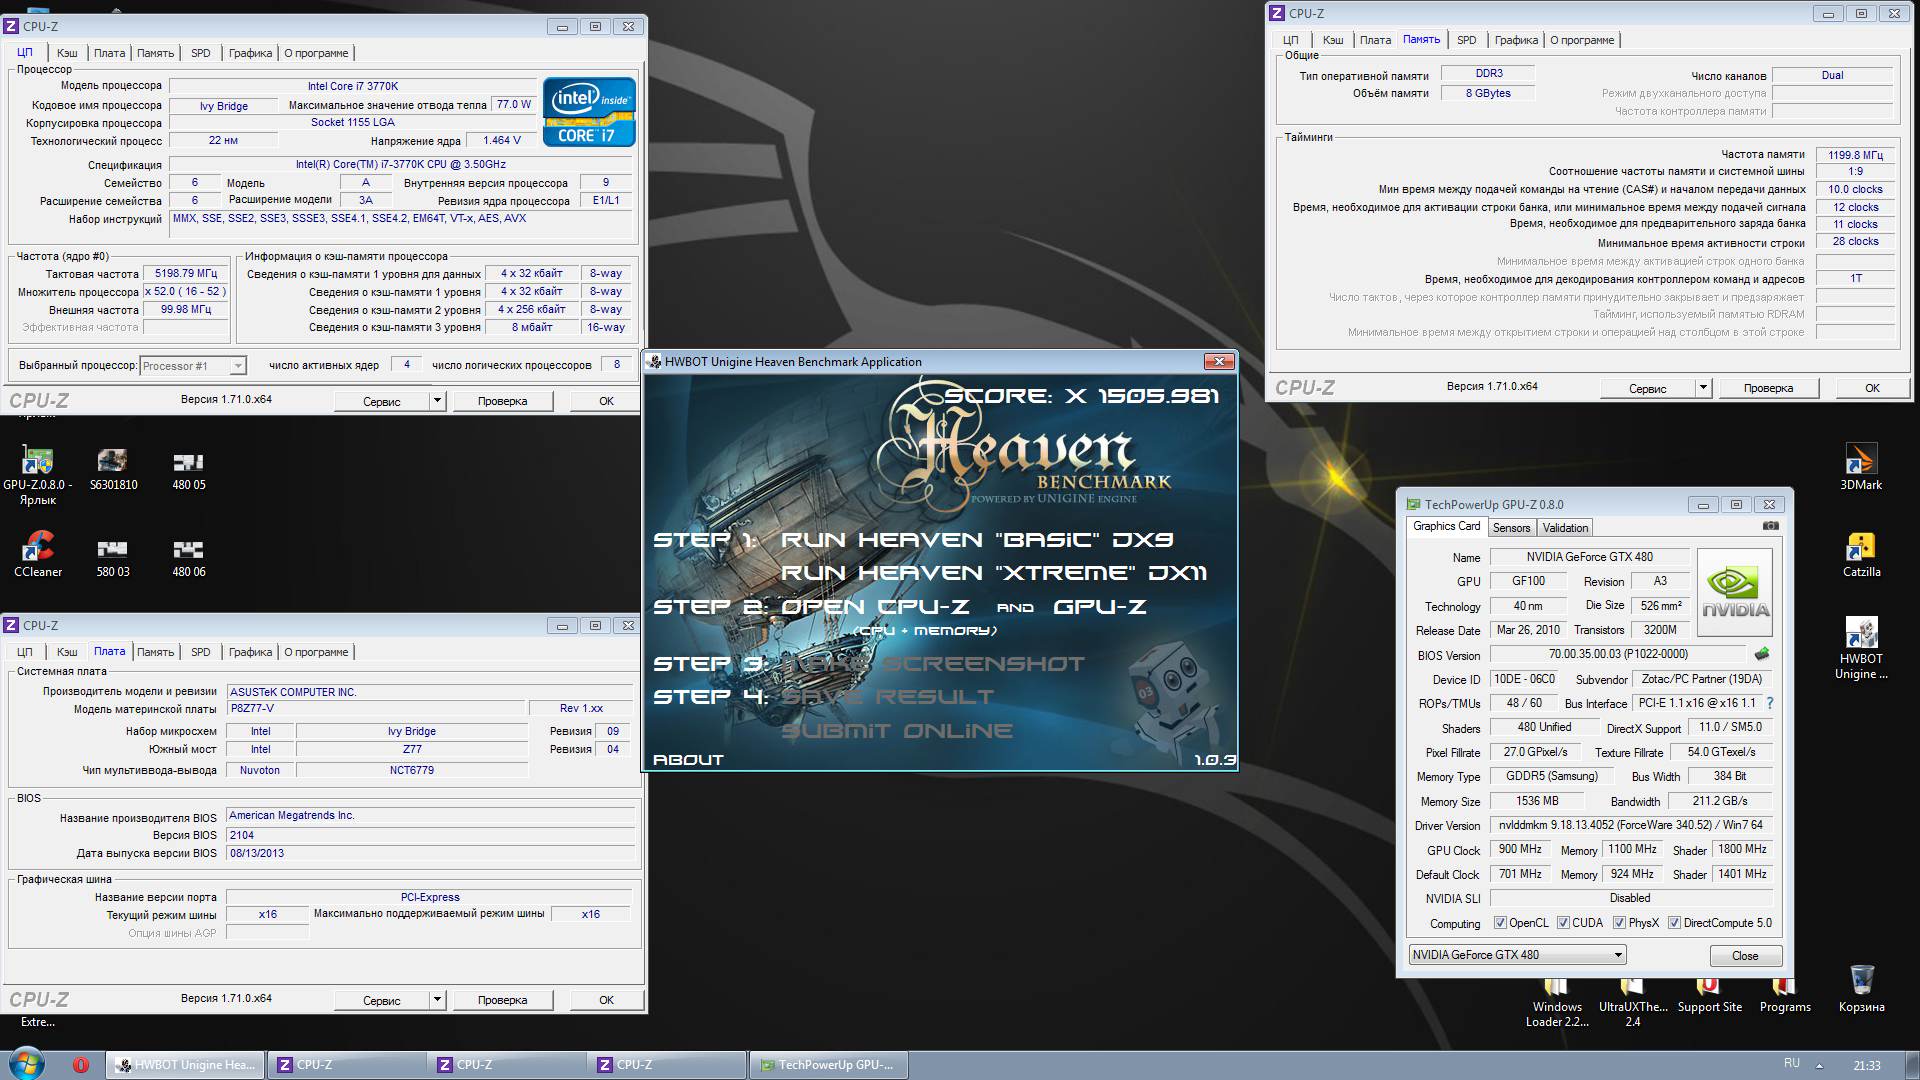Open the Sensors tab in GPU-Z

[x=1511, y=528]
